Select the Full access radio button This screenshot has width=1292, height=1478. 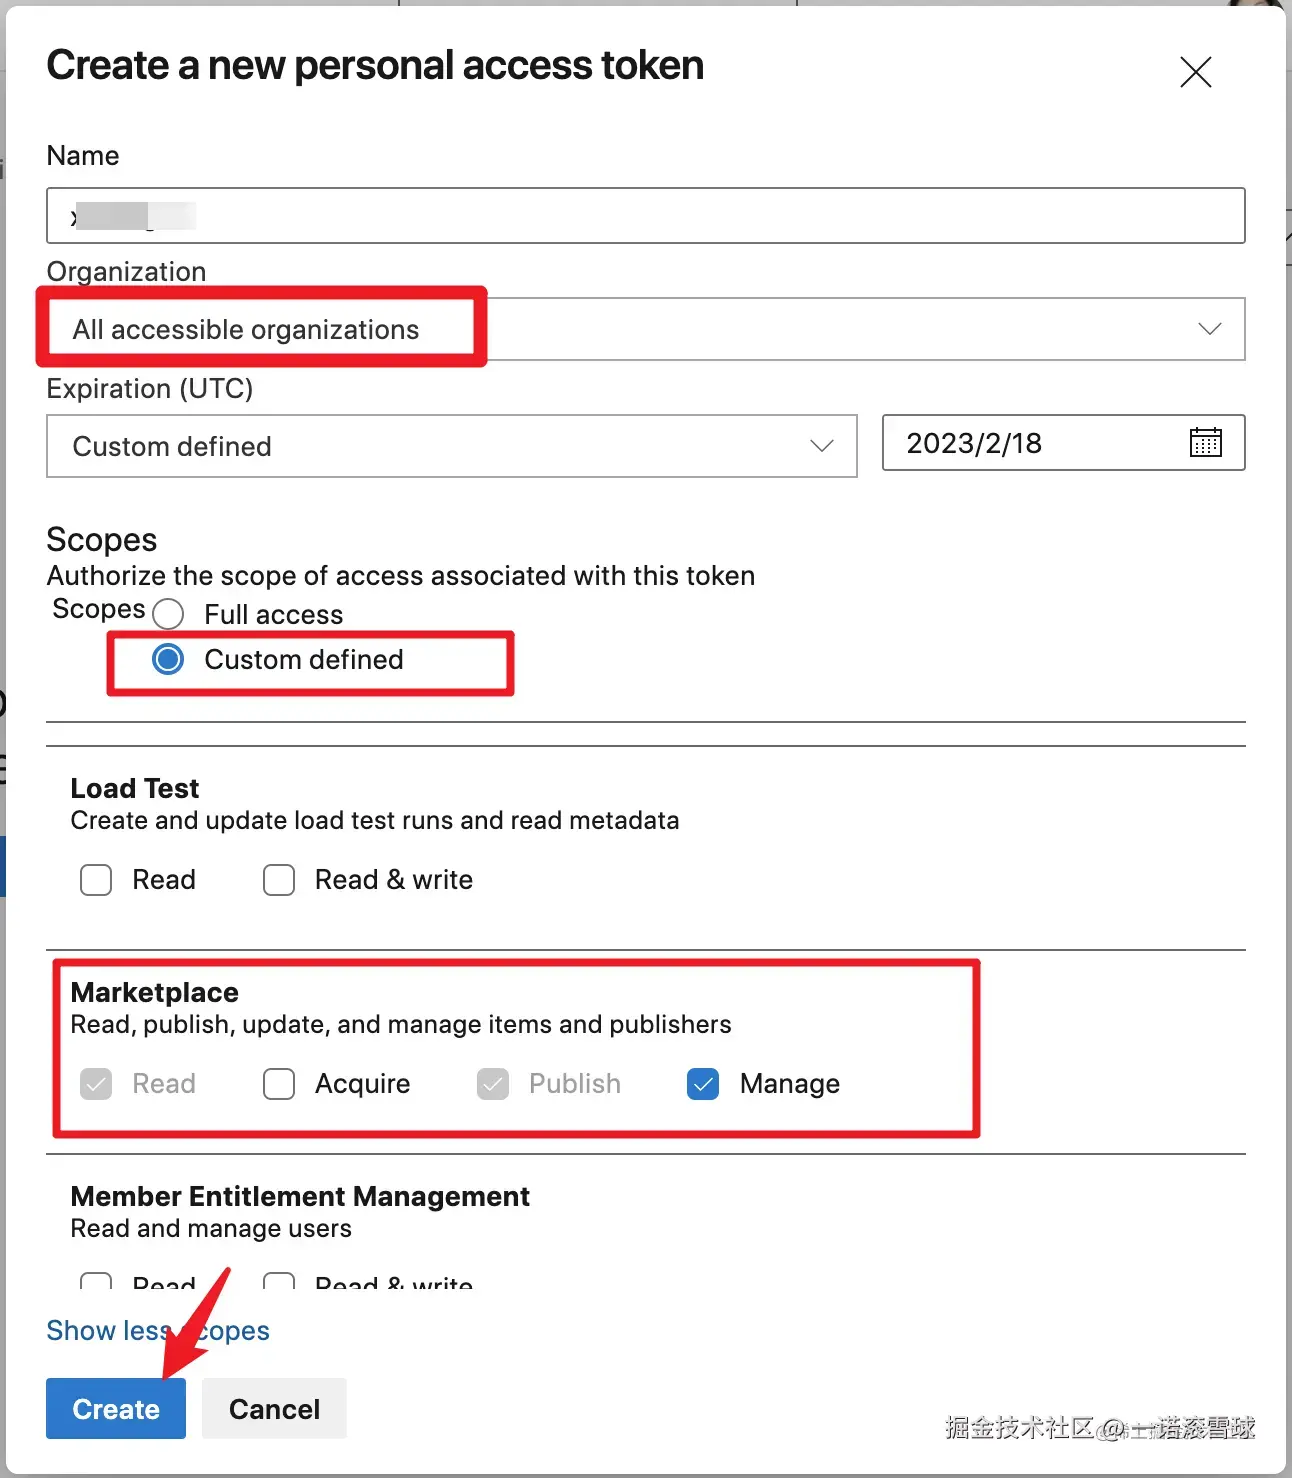click(168, 614)
